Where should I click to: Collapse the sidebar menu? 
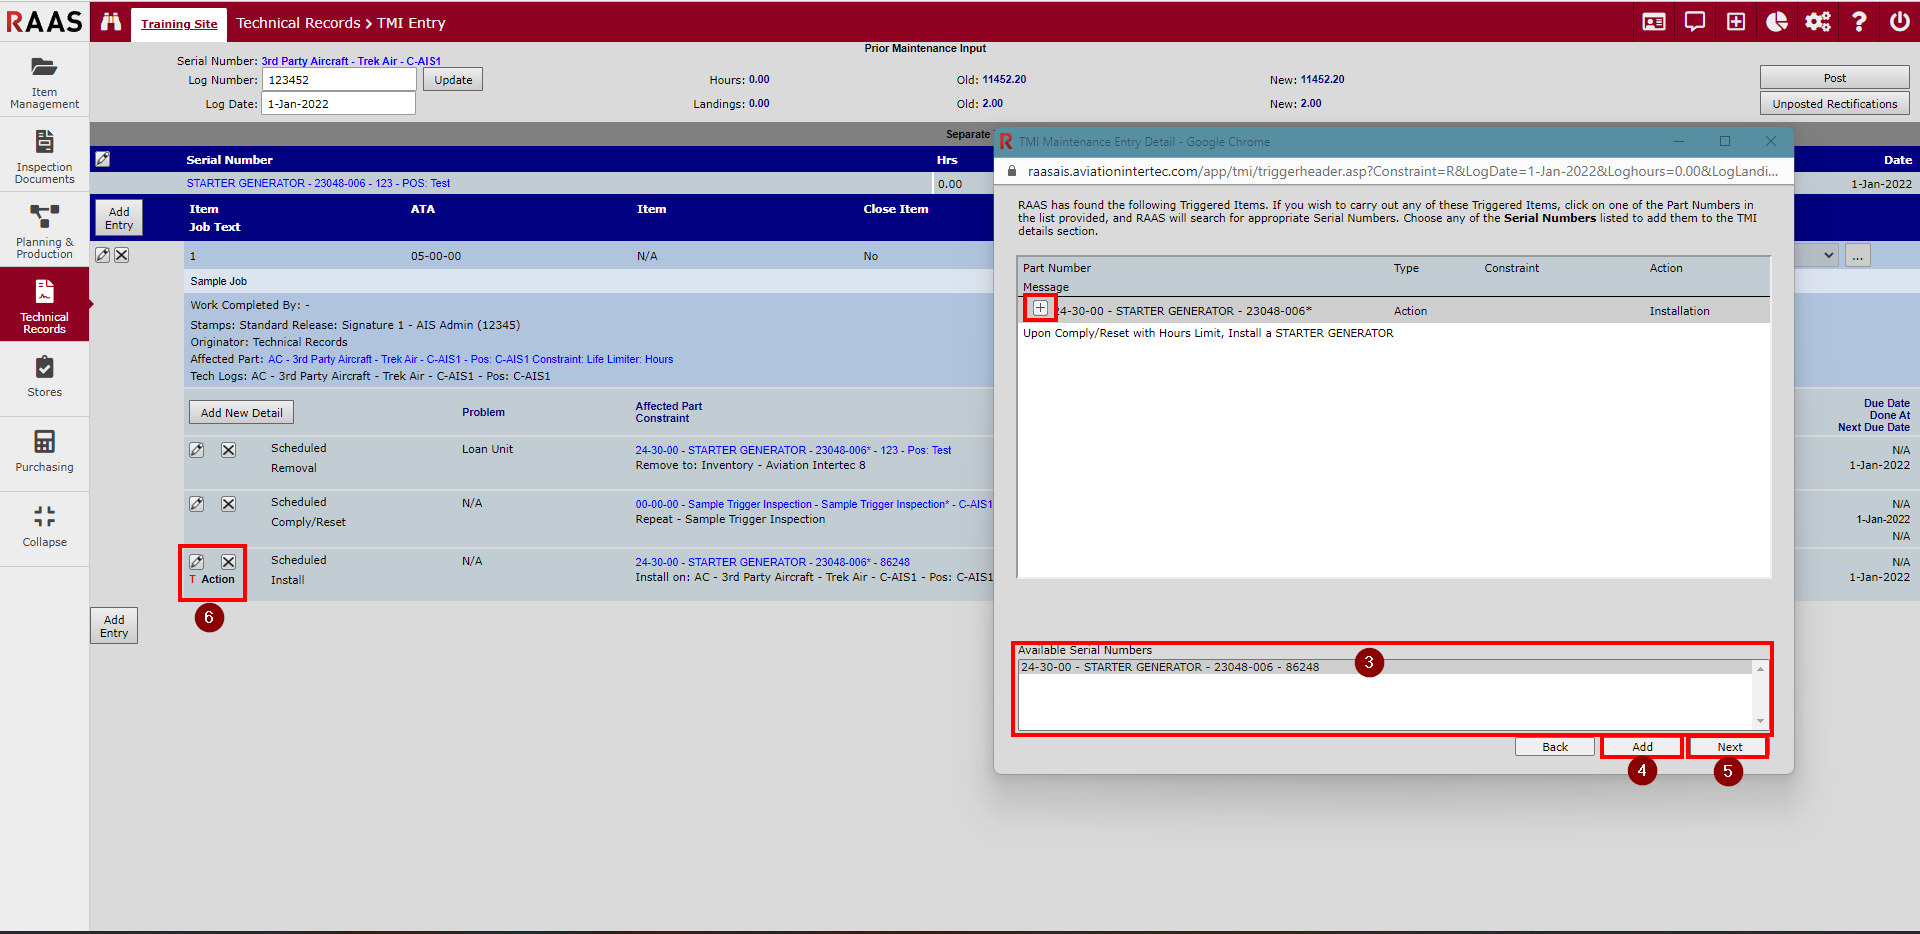[44, 528]
